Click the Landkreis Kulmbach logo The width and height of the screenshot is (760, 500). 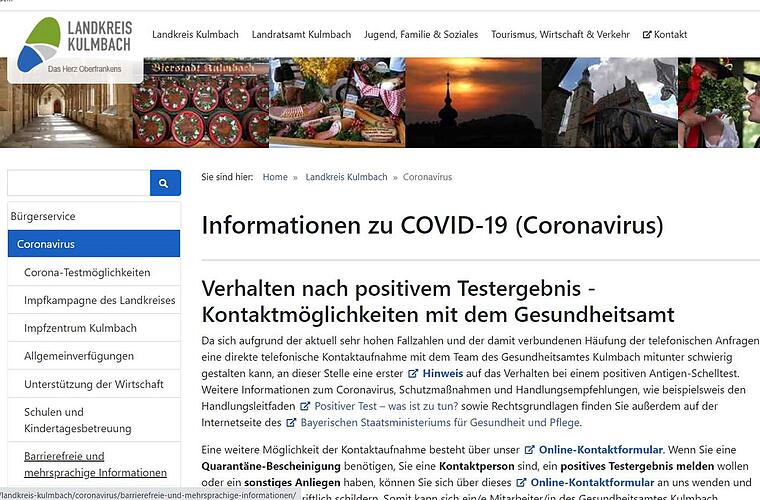click(x=75, y=42)
